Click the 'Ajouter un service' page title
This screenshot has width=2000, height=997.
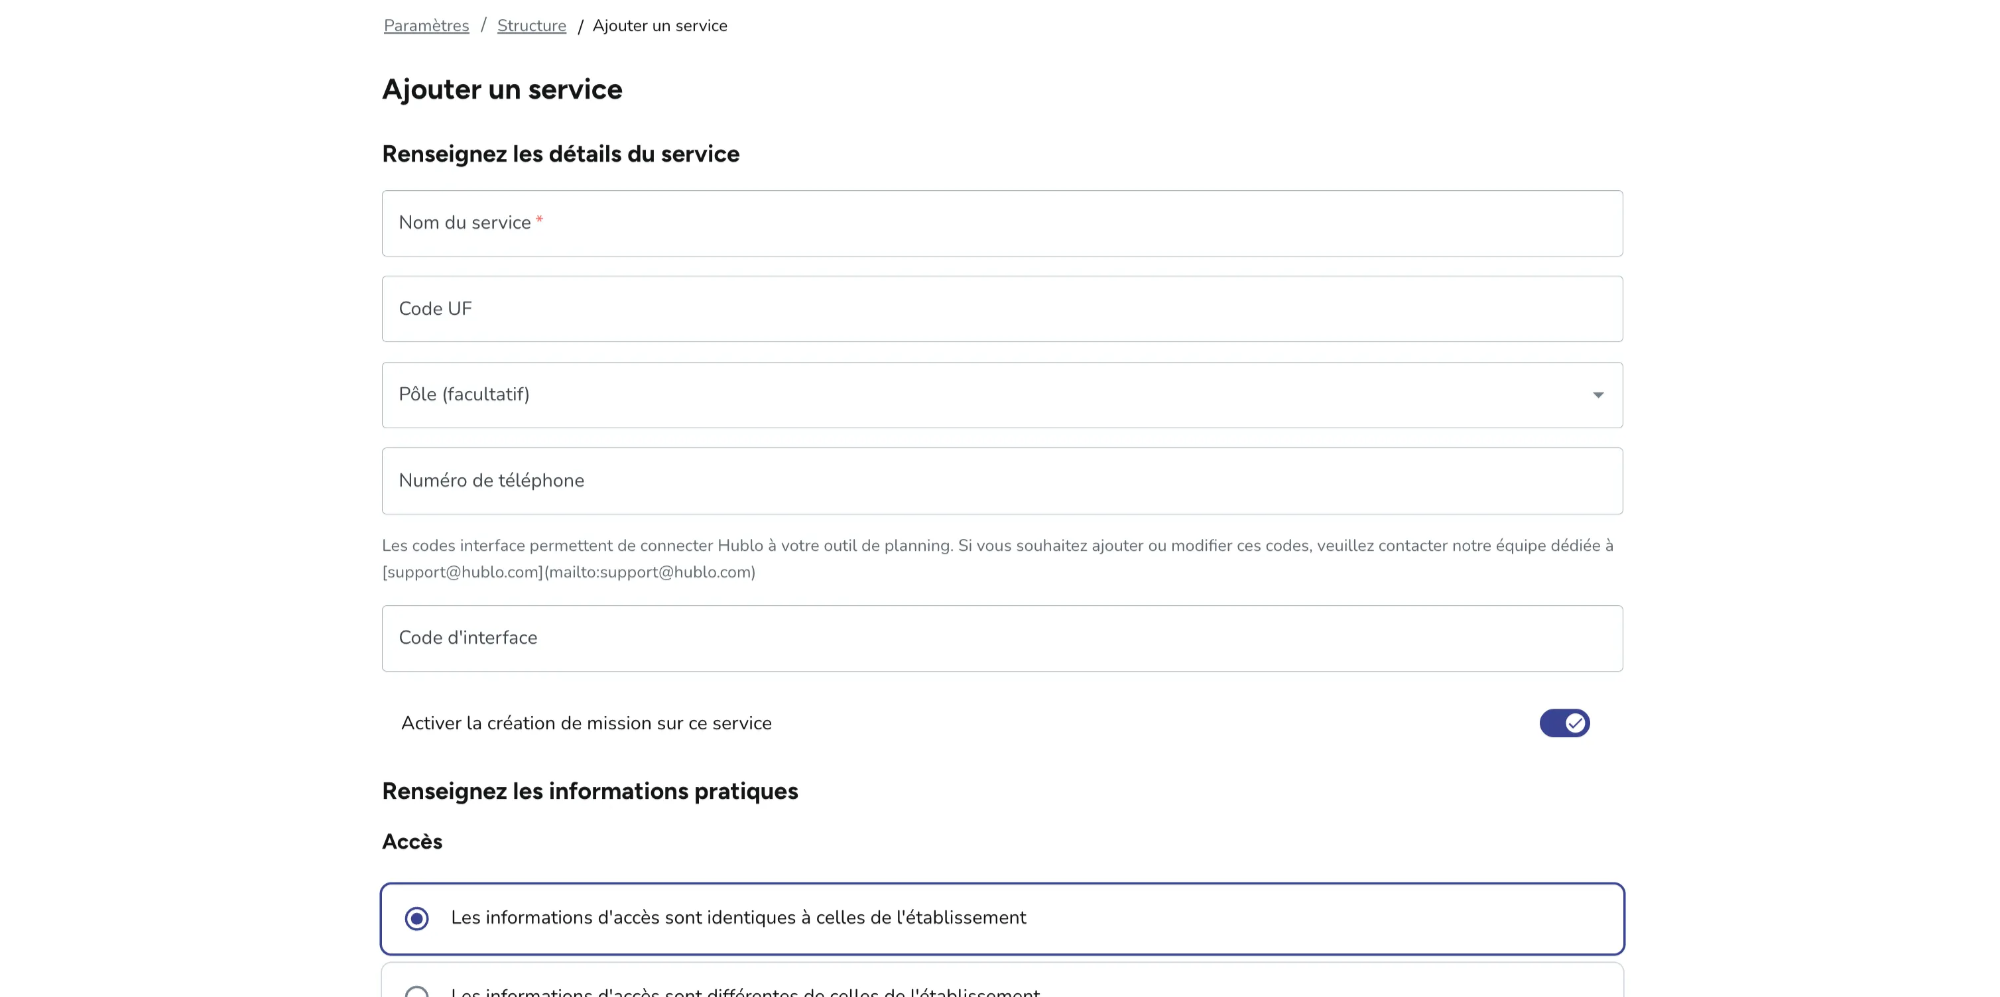[502, 89]
